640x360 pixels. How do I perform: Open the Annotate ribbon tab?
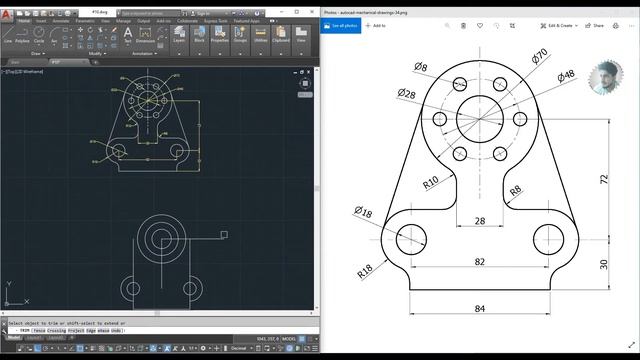(x=60, y=21)
